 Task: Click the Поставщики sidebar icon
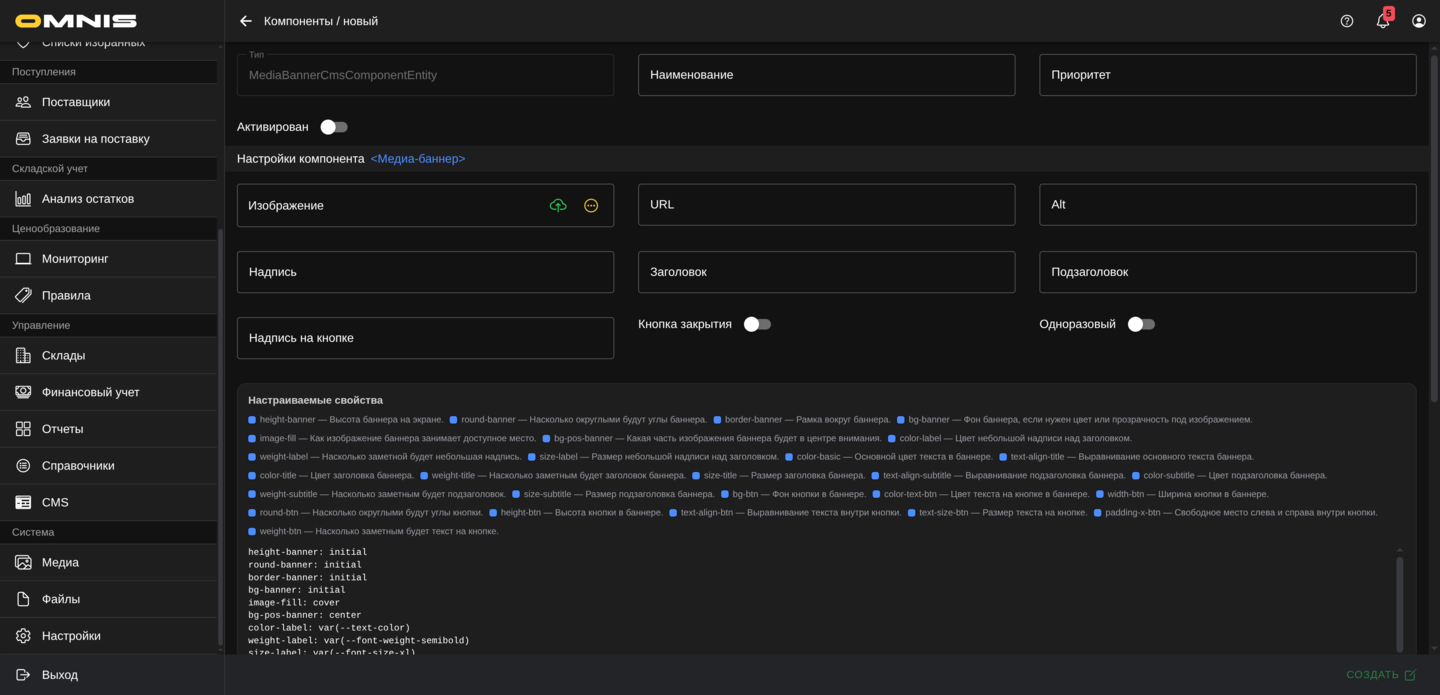click(x=23, y=102)
